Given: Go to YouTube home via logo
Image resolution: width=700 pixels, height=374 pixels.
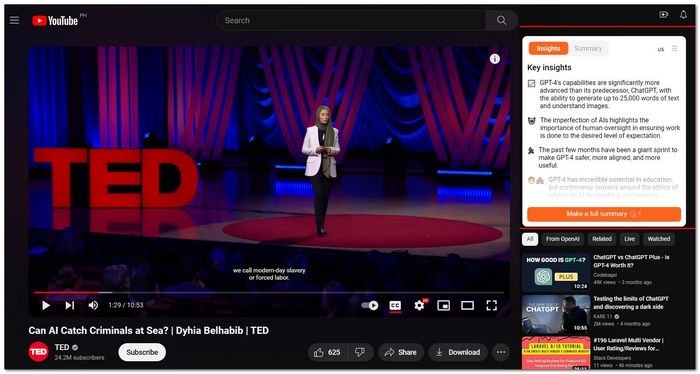Looking at the screenshot, I should (x=55, y=21).
